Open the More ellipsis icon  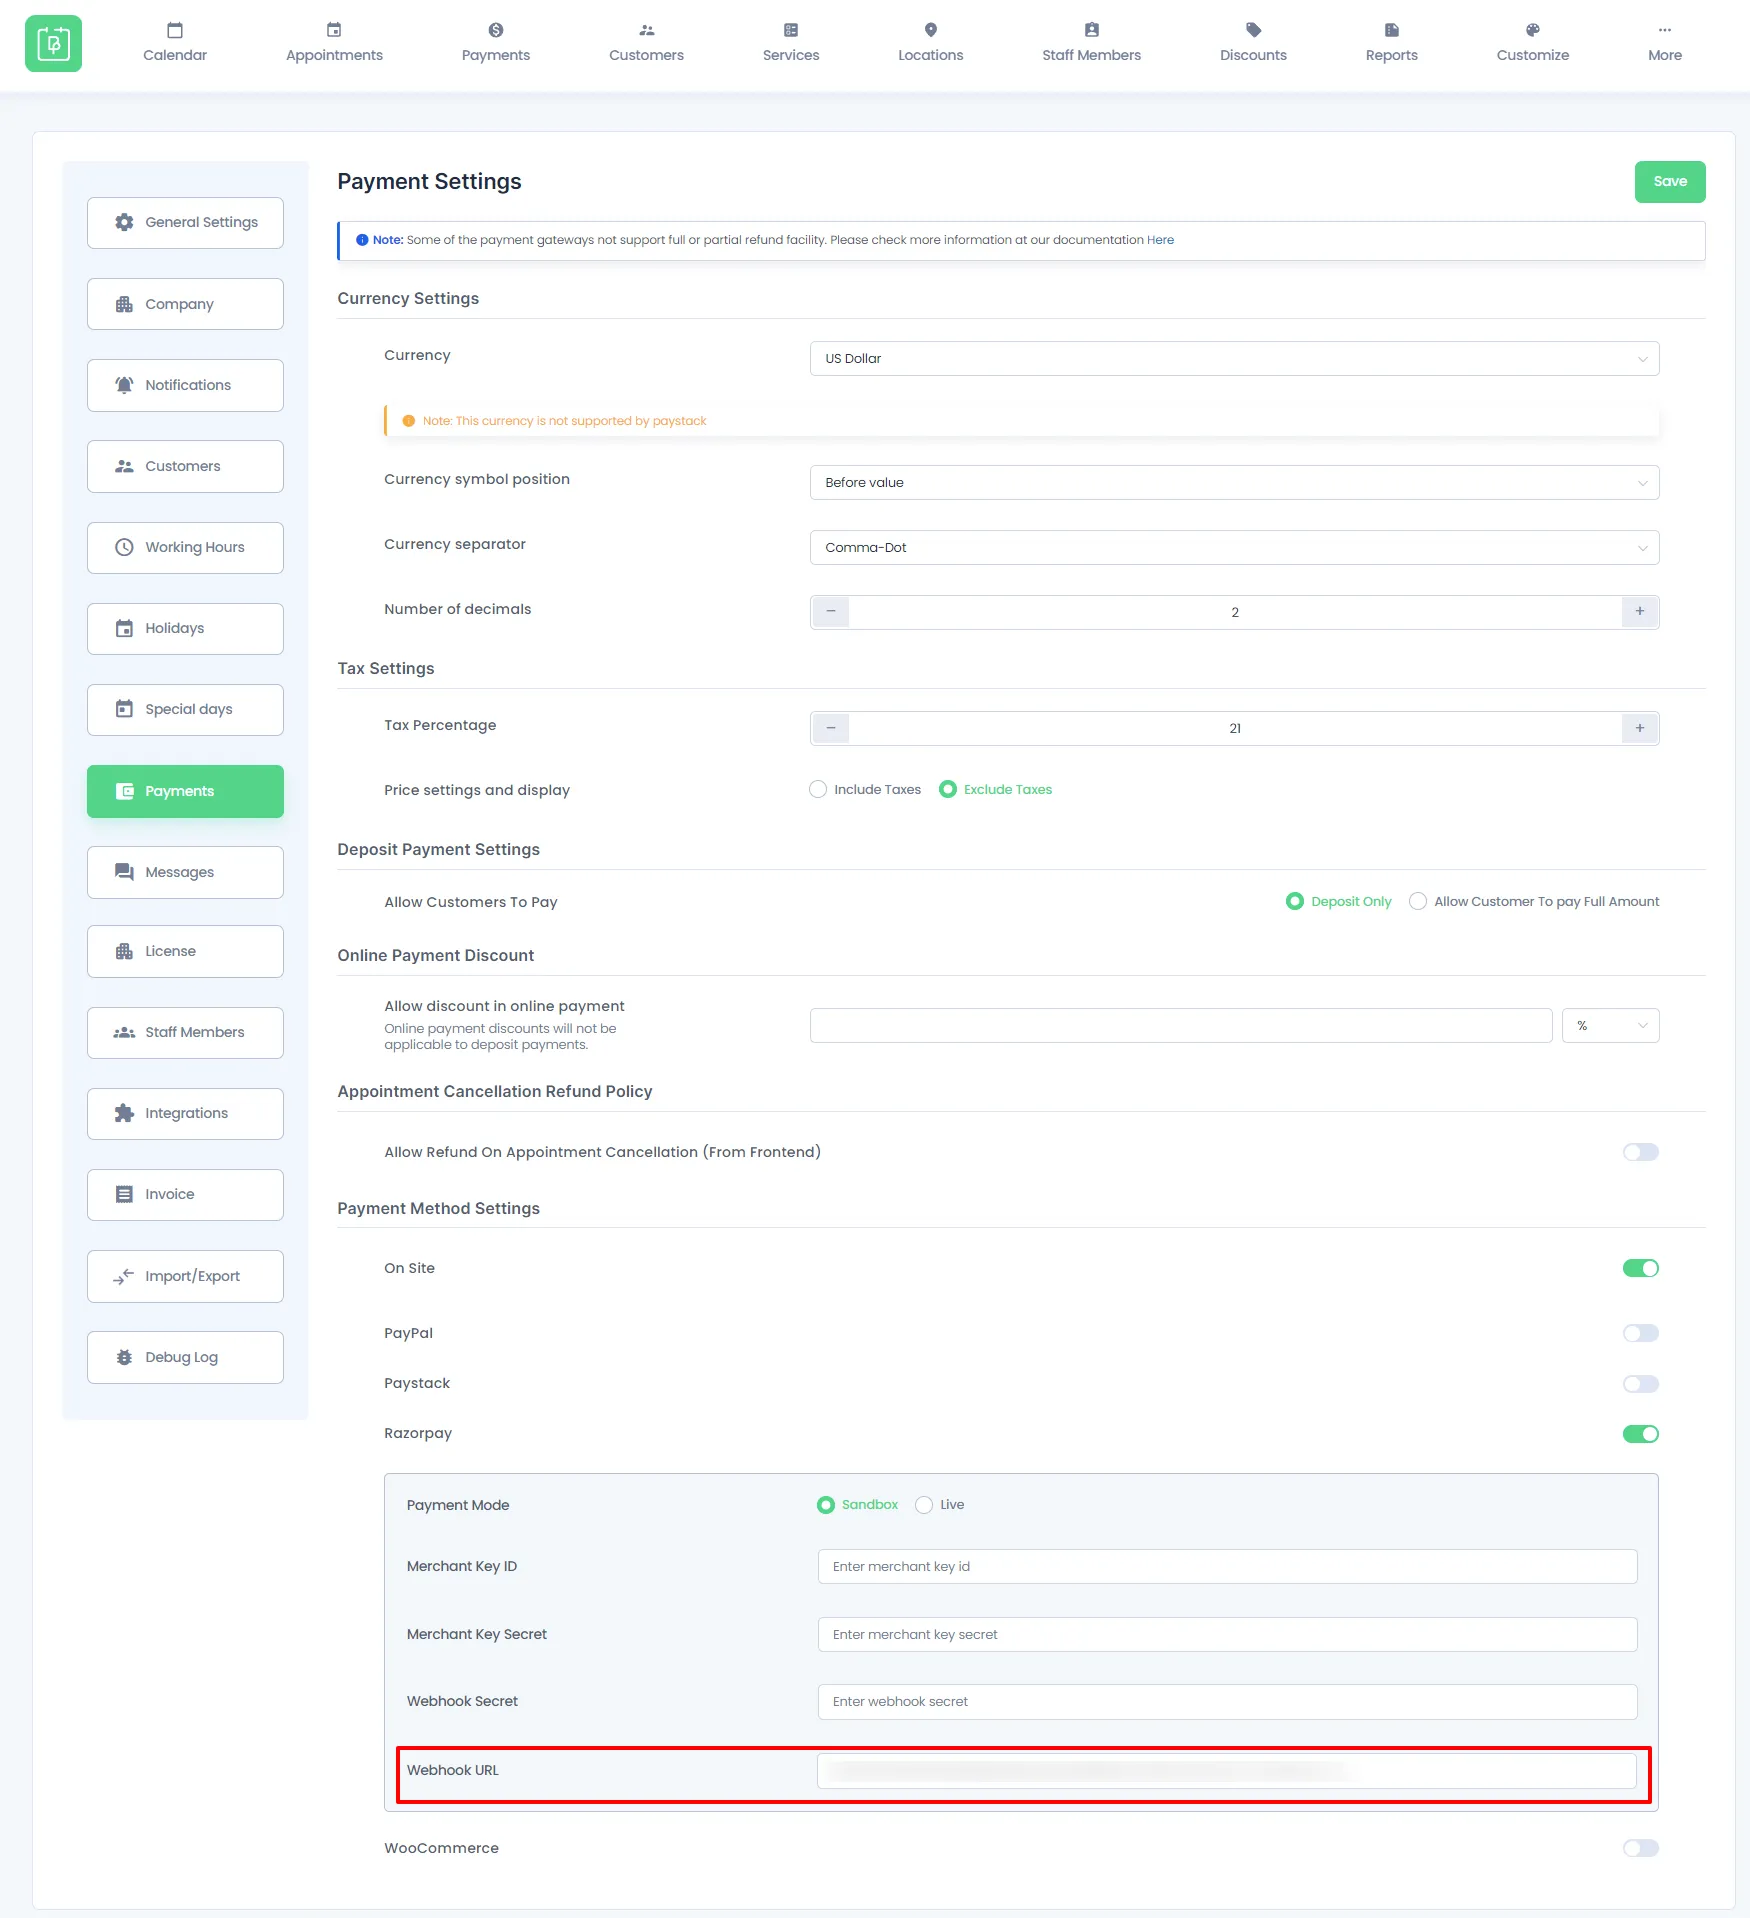[1665, 30]
